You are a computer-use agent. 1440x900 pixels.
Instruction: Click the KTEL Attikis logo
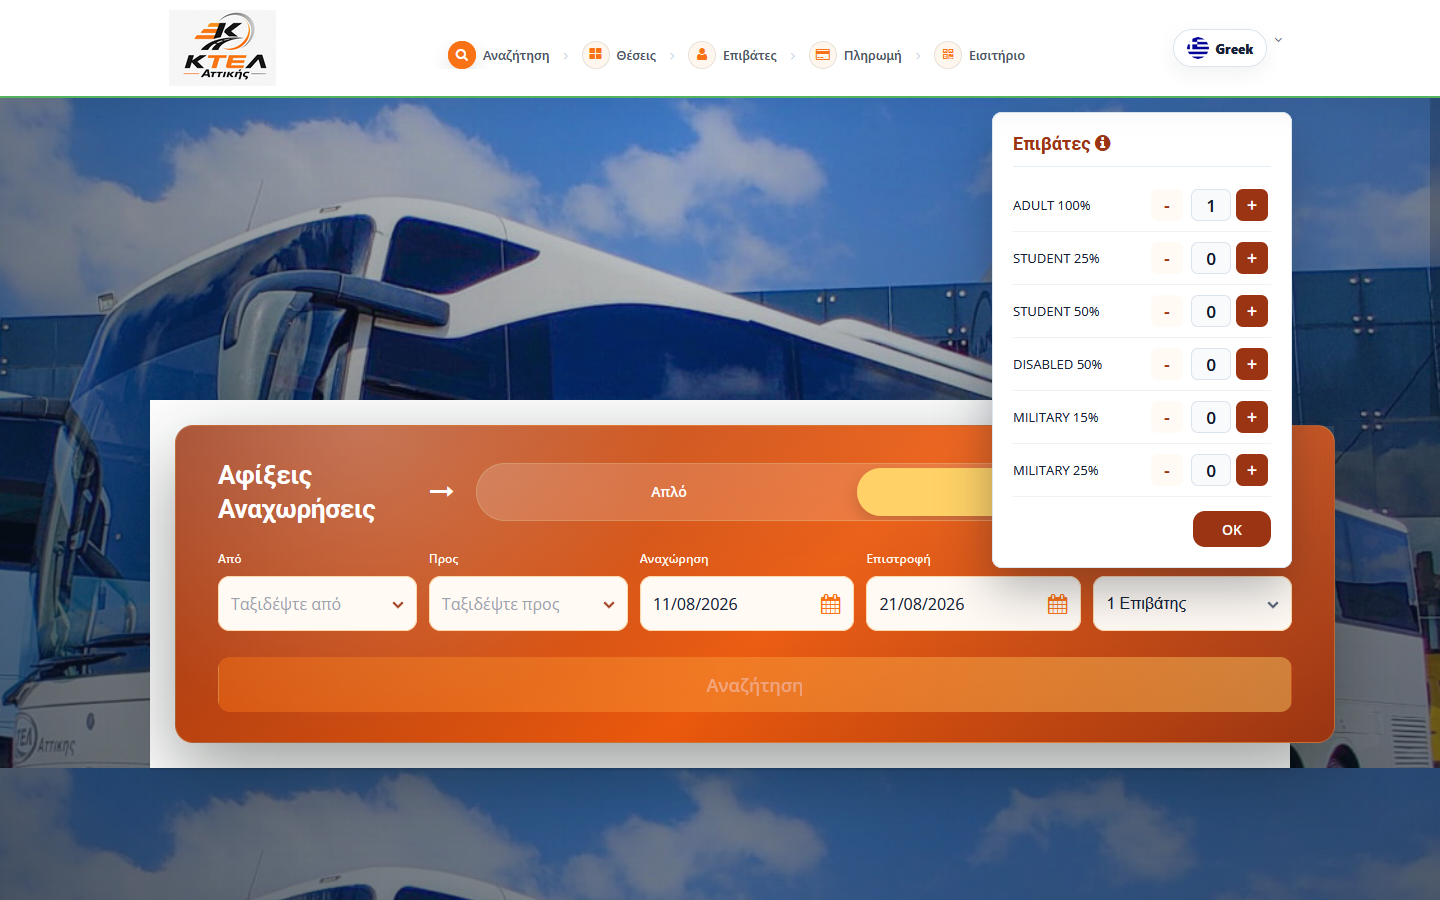pos(222,48)
